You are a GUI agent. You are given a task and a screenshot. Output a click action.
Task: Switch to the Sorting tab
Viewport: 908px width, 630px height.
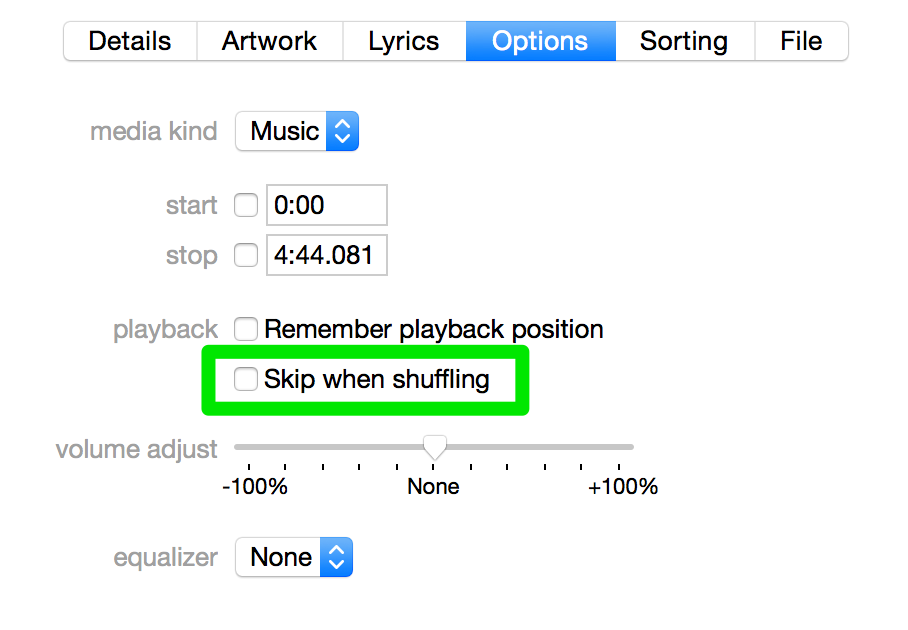pyautogui.click(x=684, y=42)
